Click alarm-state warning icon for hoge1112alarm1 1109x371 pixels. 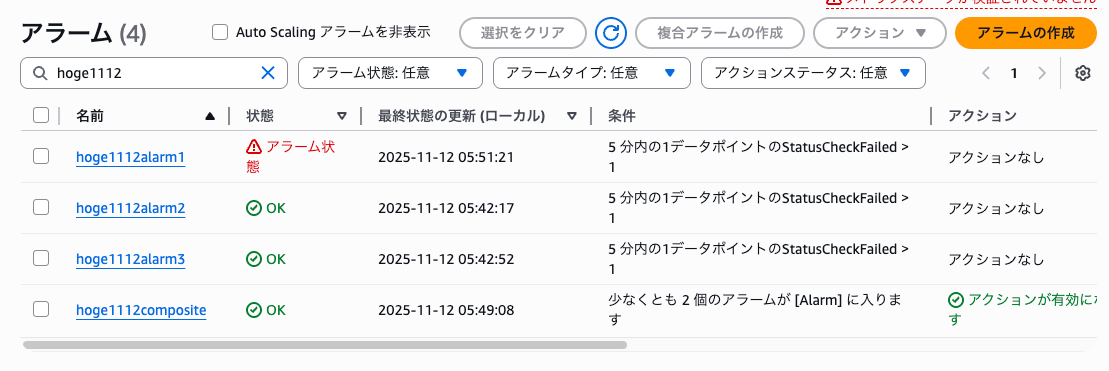[x=253, y=147]
